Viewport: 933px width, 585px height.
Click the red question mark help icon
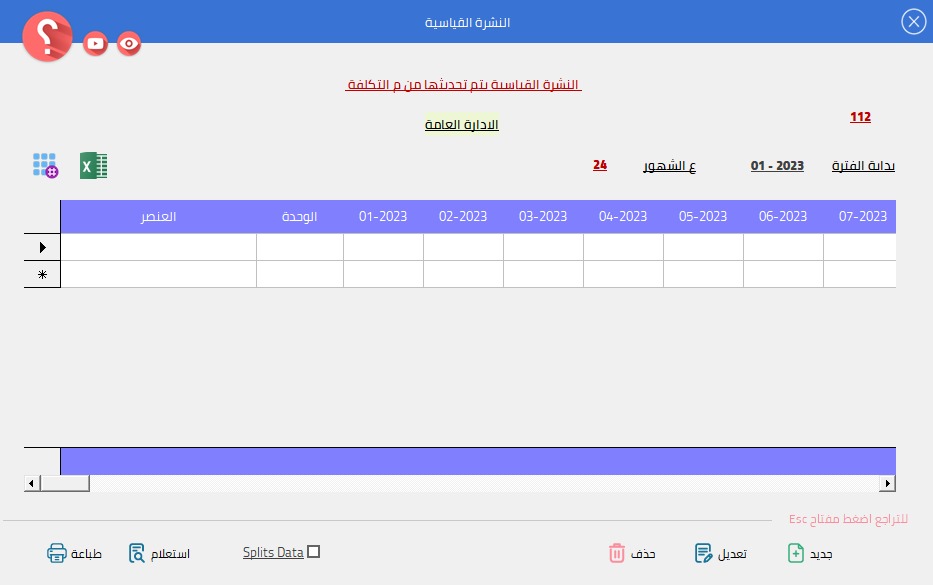47,37
